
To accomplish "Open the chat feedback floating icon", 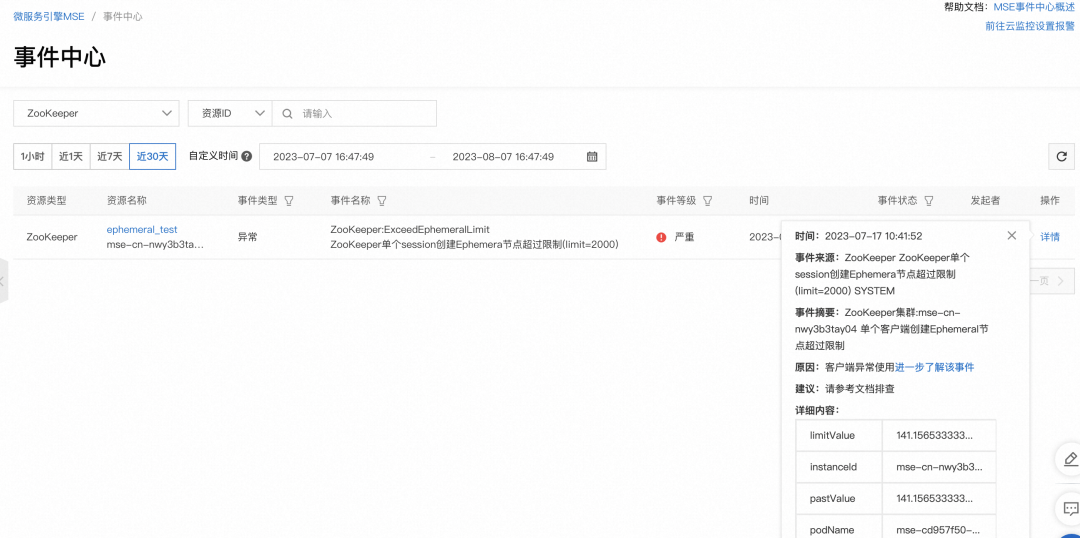I will [x=1070, y=508].
